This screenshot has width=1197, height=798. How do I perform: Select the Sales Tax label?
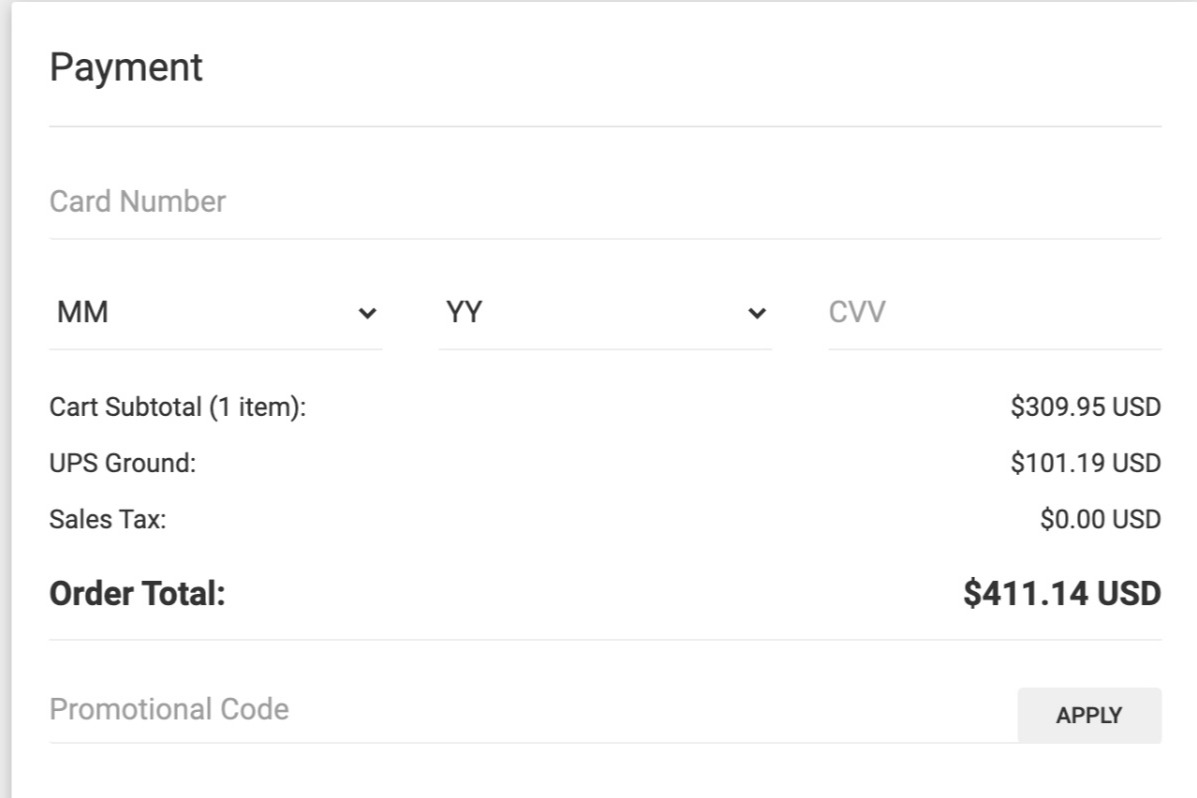pos(108,520)
